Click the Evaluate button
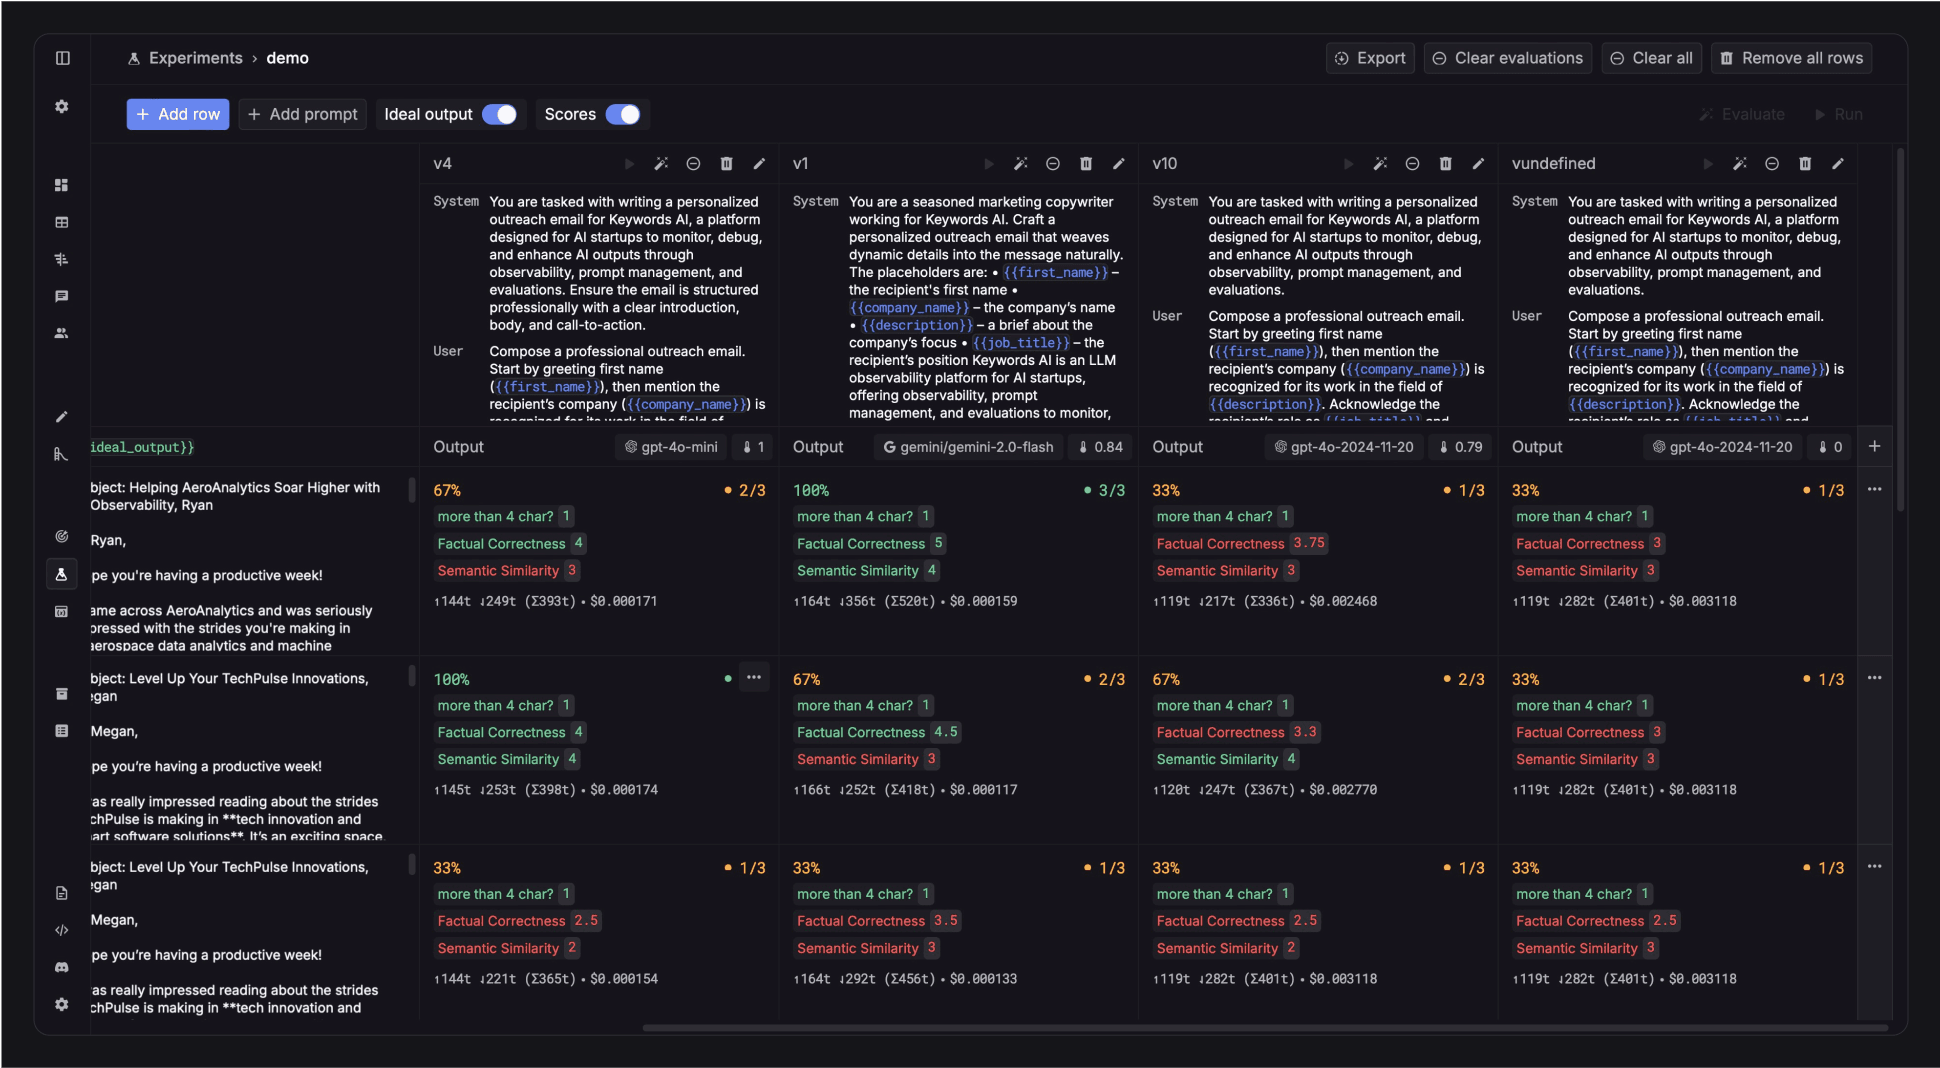The width and height of the screenshot is (1940, 1068). click(1742, 115)
